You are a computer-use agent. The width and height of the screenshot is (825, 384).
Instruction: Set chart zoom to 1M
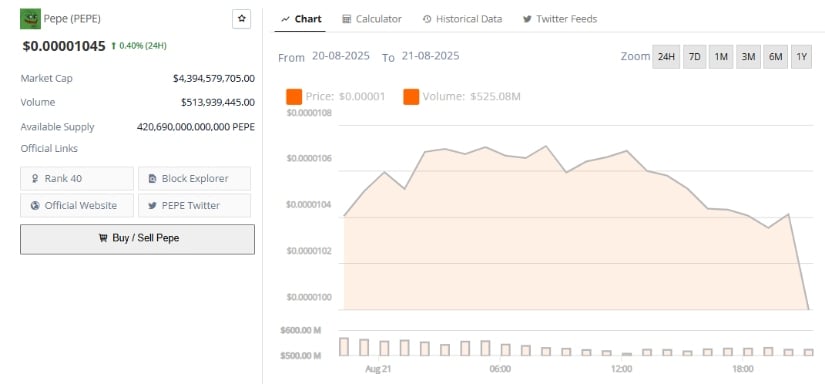[x=721, y=57]
